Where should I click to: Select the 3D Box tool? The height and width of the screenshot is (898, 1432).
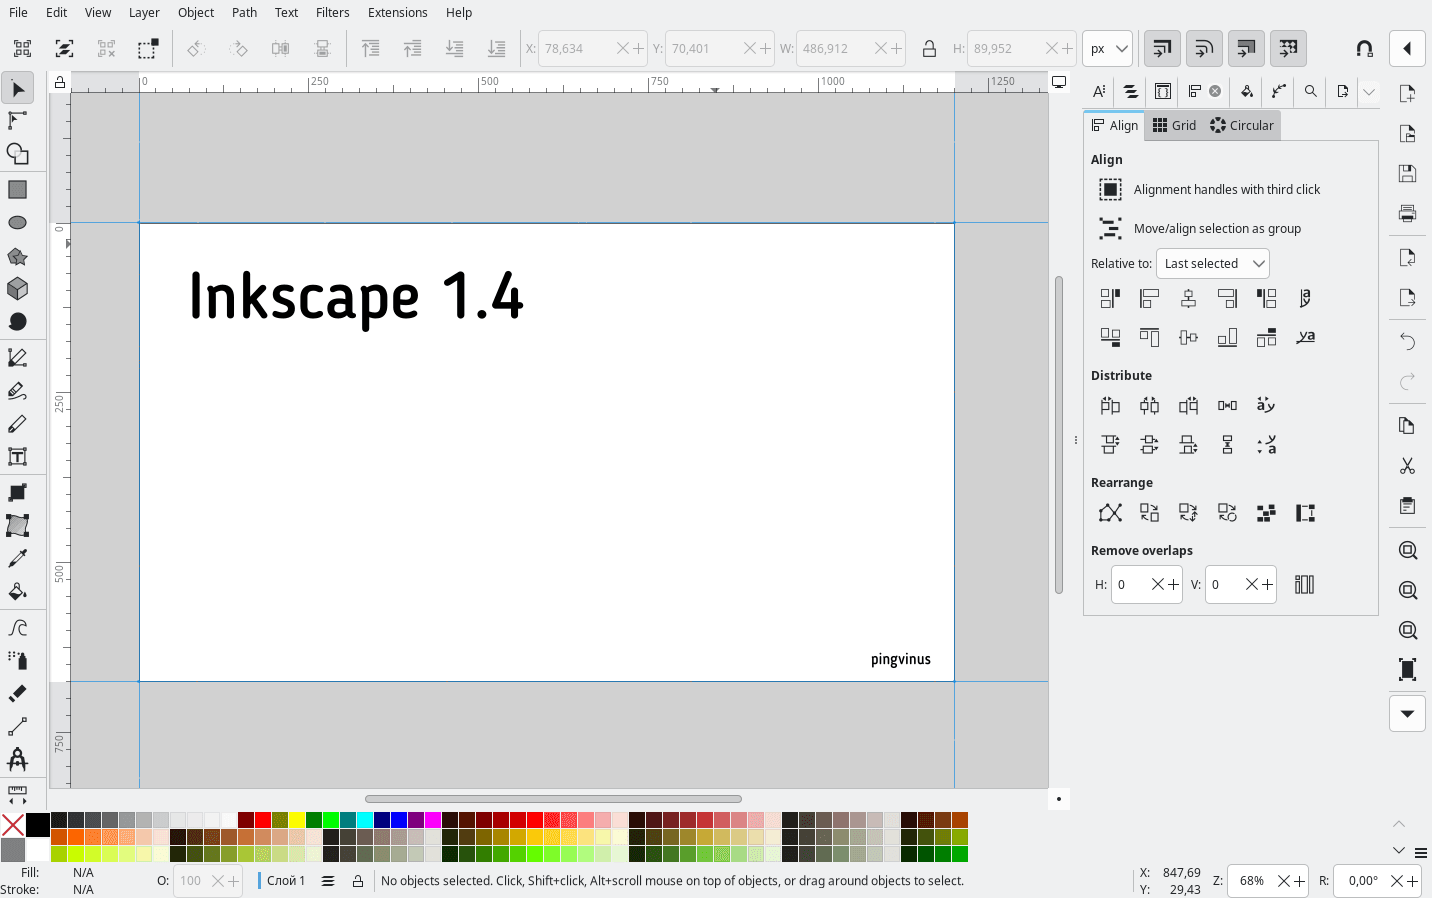[17, 289]
